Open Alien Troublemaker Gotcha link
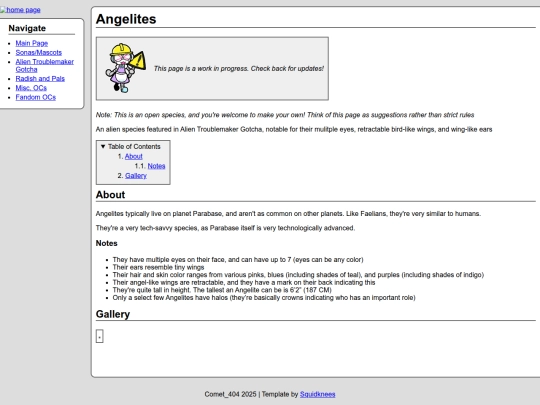The image size is (540, 405). pyautogui.click(x=44, y=65)
